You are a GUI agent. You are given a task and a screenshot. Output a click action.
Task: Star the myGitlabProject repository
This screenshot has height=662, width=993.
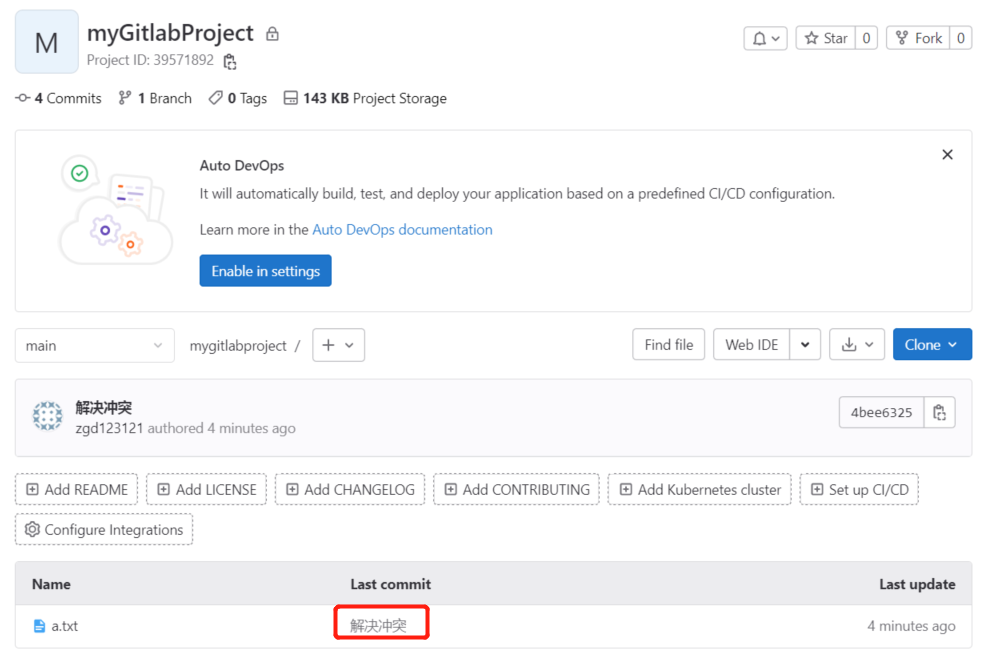pos(826,39)
